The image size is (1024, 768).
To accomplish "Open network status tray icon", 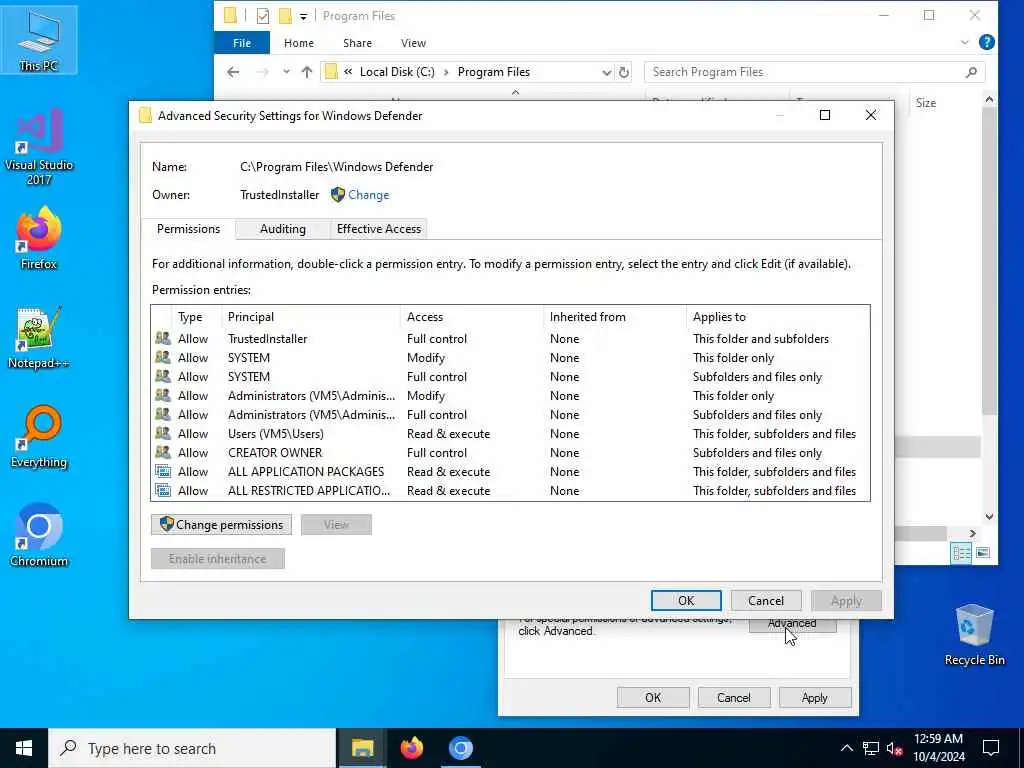I will [x=871, y=748].
